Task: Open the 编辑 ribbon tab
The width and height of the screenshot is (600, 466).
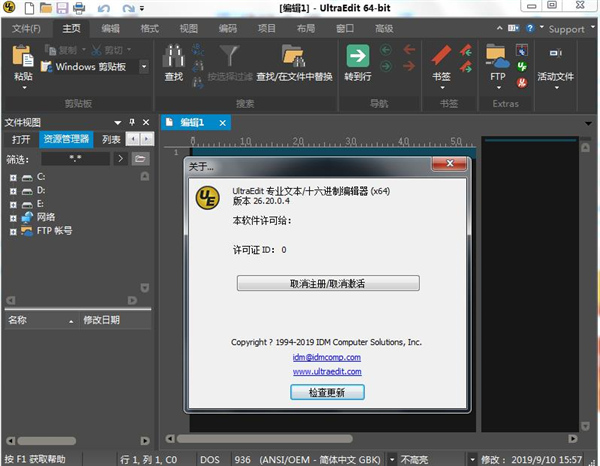Action: (110, 29)
